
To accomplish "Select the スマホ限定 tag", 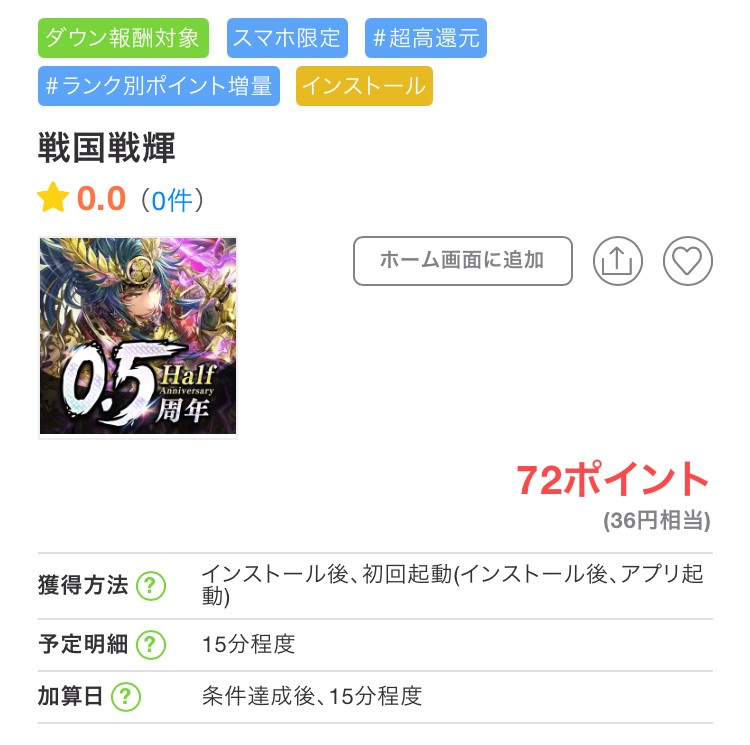I will coord(287,38).
